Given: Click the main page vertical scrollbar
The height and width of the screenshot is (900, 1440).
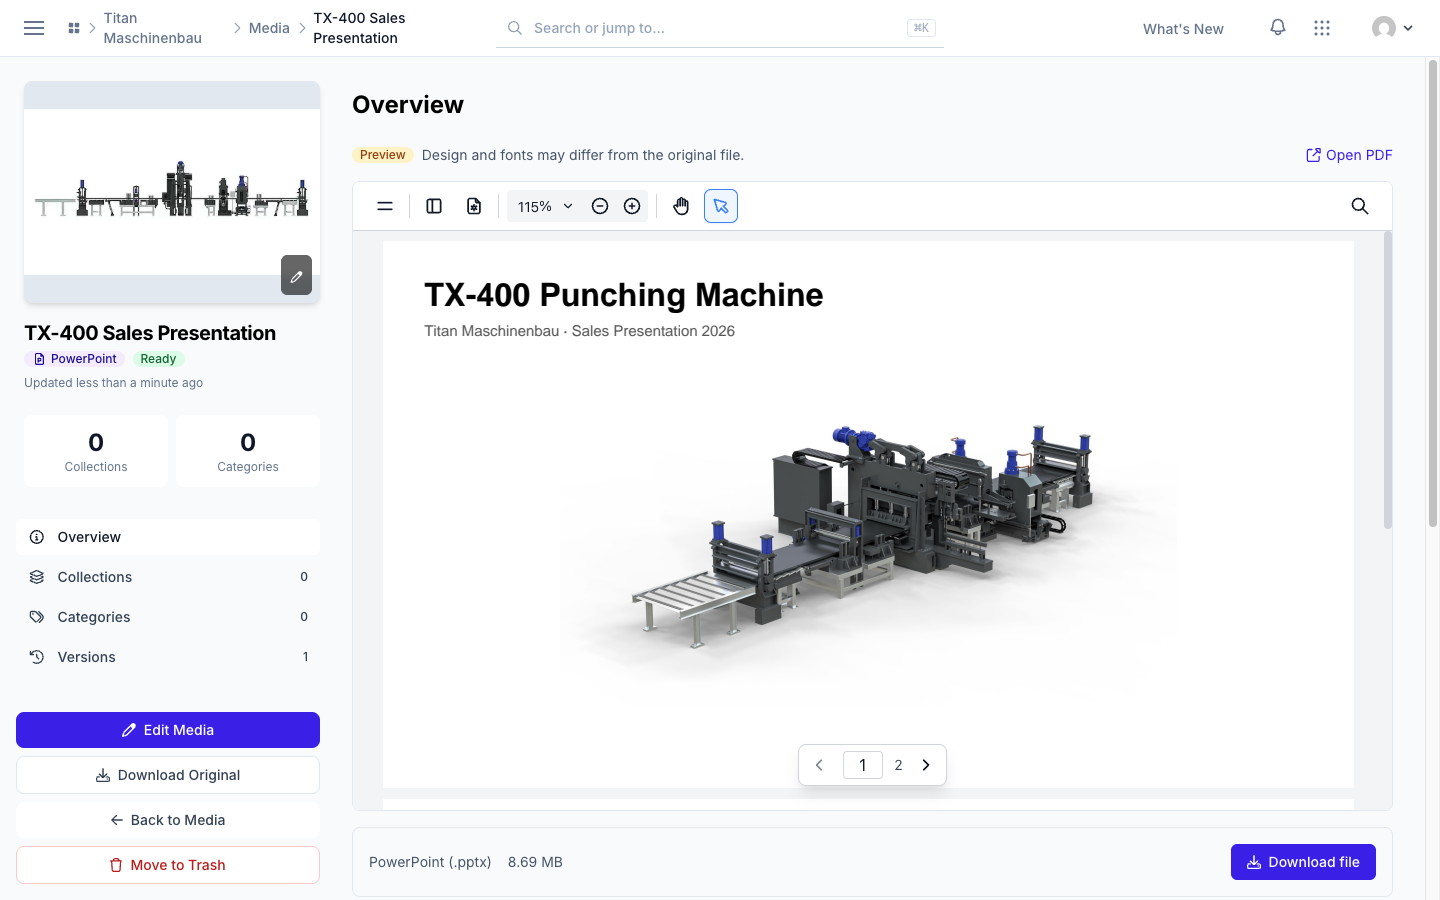Looking at the screenshot, I should (x=1433, y=293).
